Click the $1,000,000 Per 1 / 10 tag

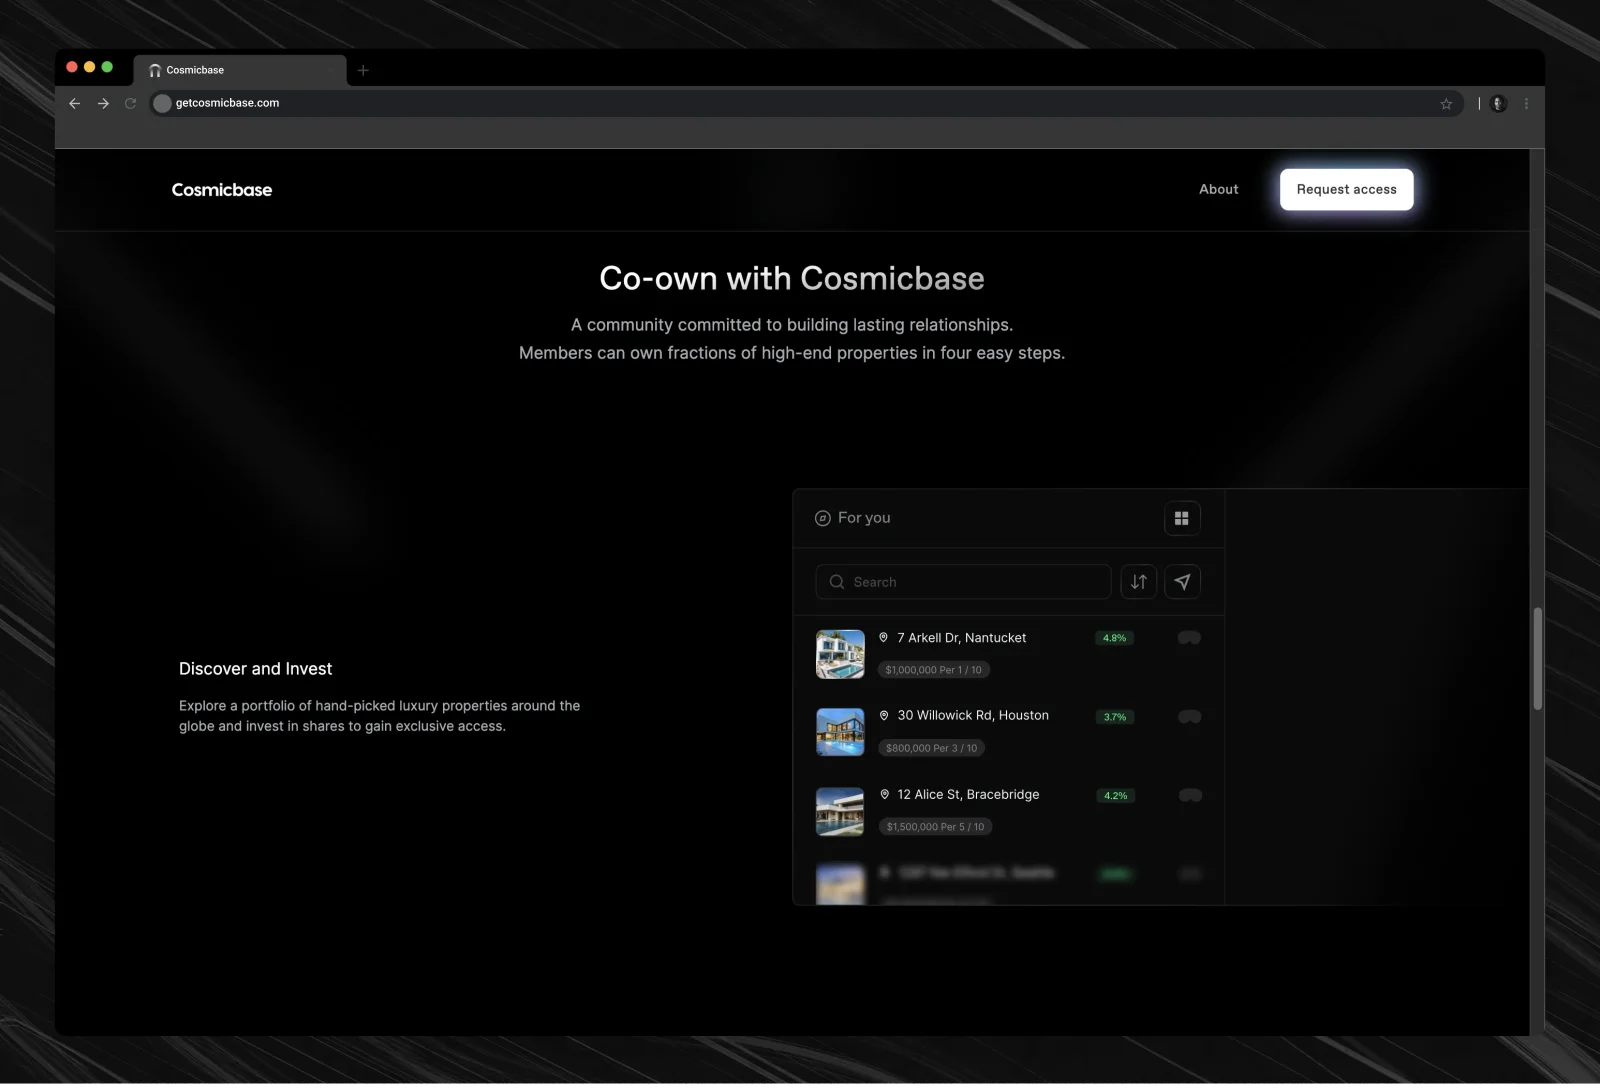(934, 670)
